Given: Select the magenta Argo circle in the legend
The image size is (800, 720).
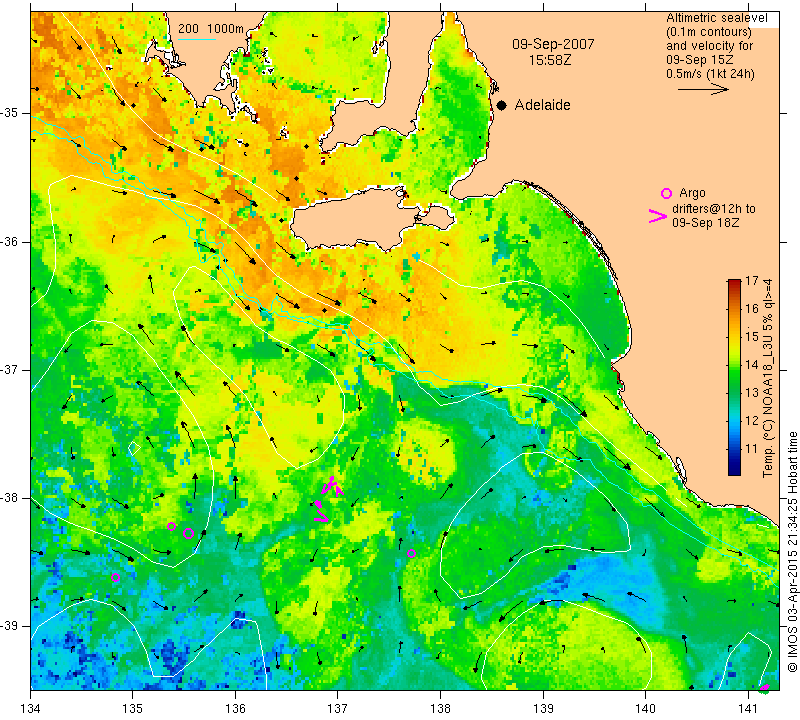Looking at the screenshot, I should [666, 193].
